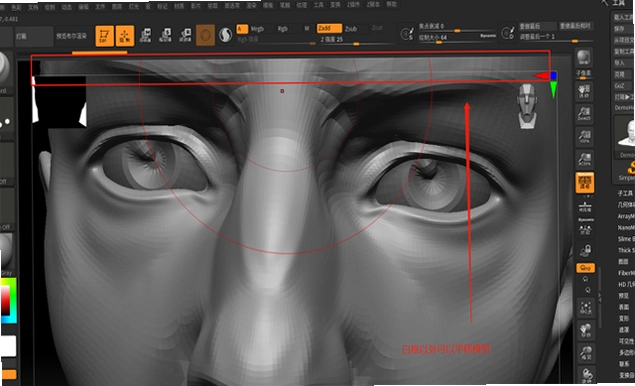The width and height of the screenshot is (635, 386).
Task: Toggle the Qxyz rotation mode
Action: tap(585, 268)
